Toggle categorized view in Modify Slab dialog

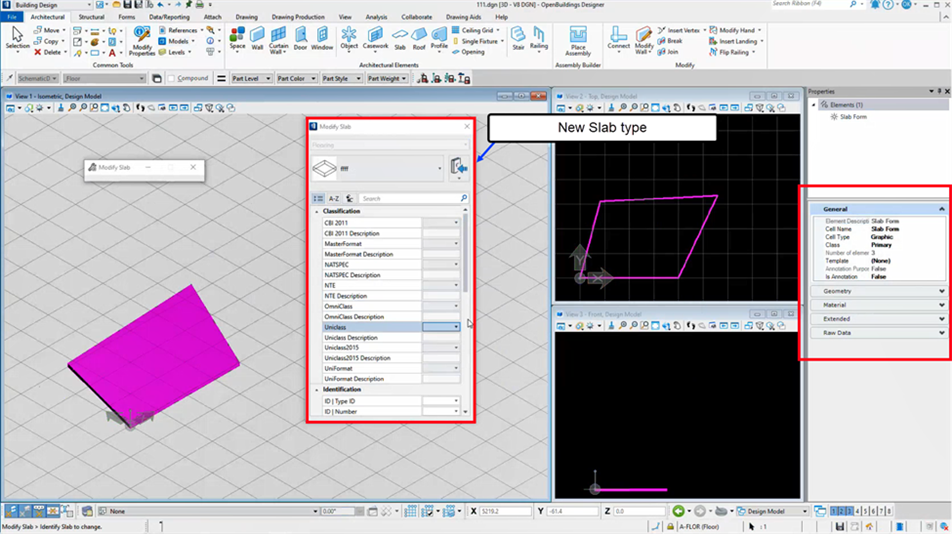[318, 198]
